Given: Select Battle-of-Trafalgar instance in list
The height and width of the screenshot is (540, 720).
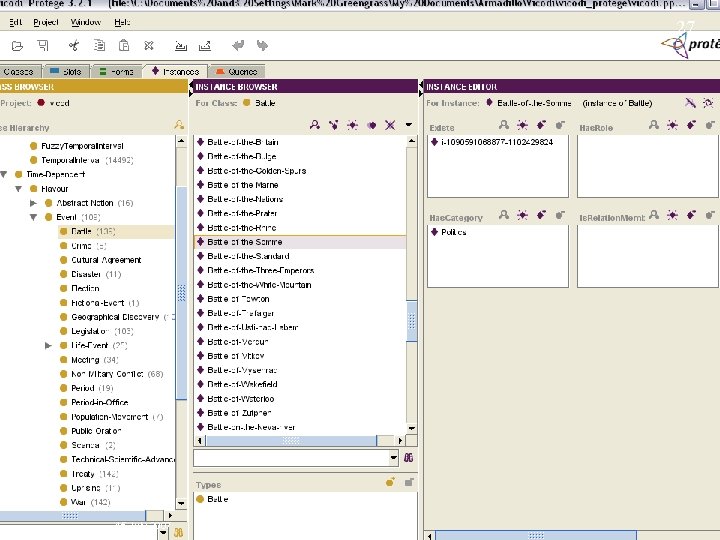Looking at the screenshot, I should tap(241, 313).
